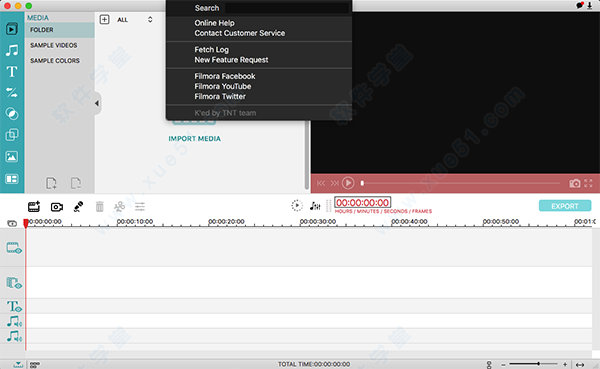Click the record camera icon
Image resolution: width=600 pixels, height=369 pixels.
[x=57, y=207]
